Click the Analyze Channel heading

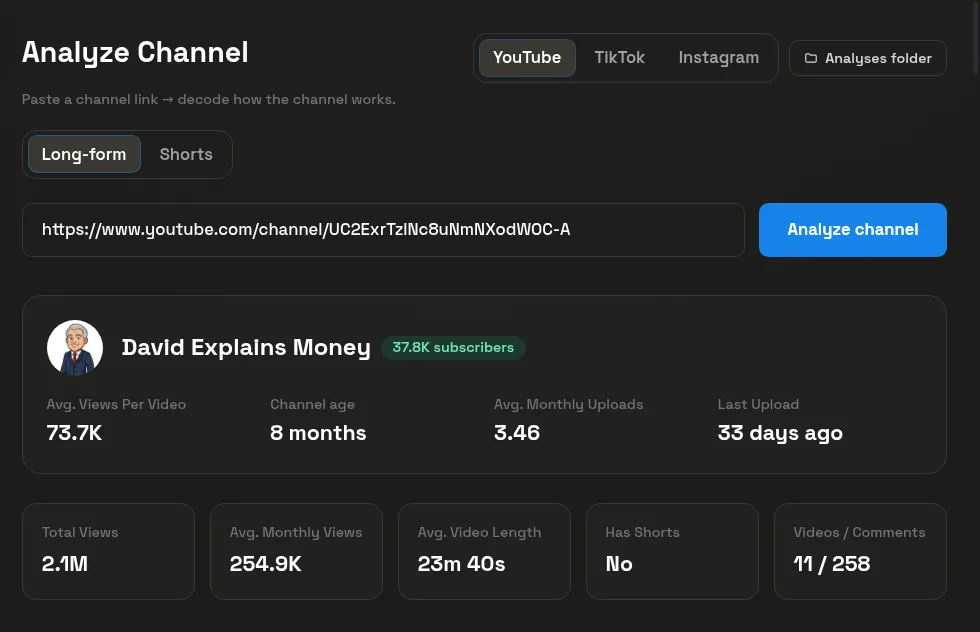click(135, 53)
